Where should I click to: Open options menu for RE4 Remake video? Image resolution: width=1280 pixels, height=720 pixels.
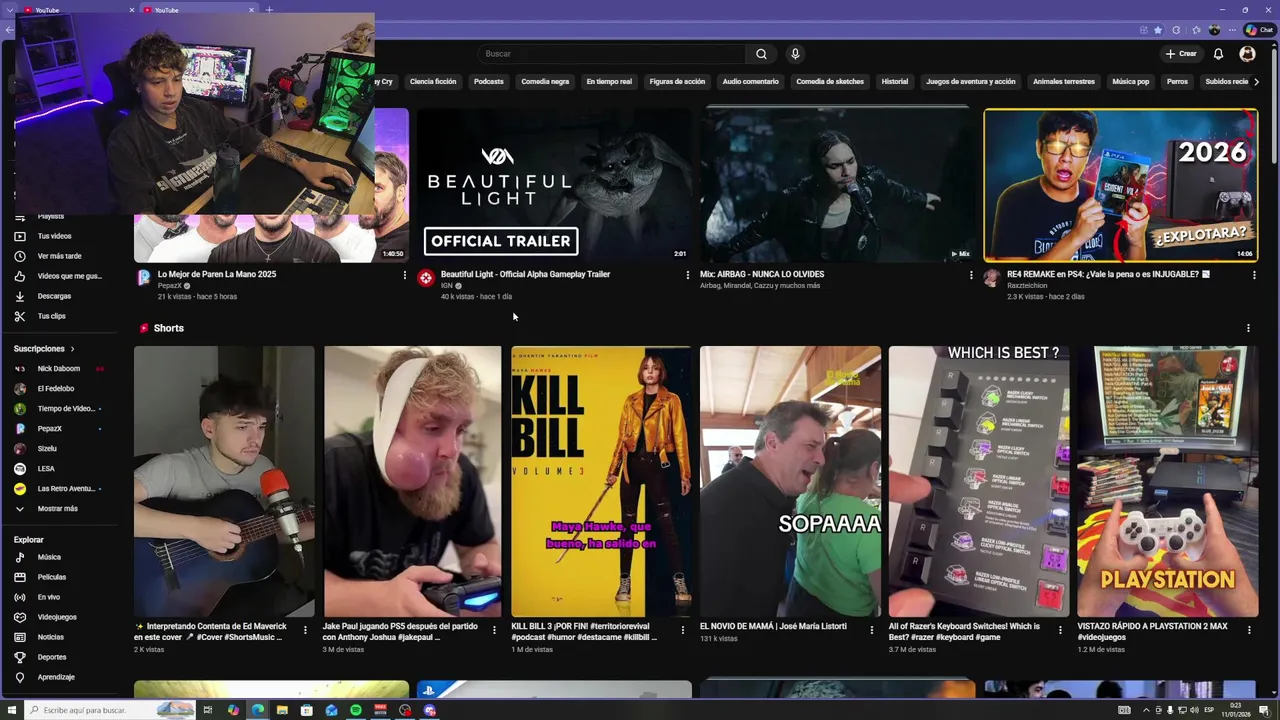[1254, 275]
